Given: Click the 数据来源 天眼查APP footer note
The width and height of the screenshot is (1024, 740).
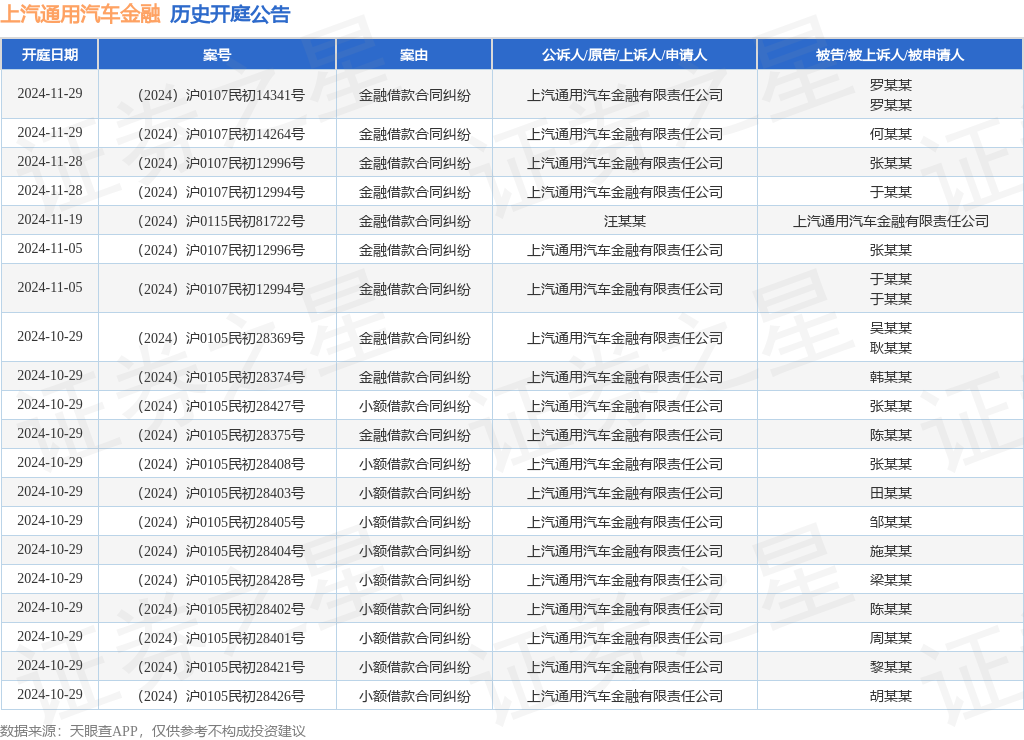Looking at the screenshot, I should [153, 731].
